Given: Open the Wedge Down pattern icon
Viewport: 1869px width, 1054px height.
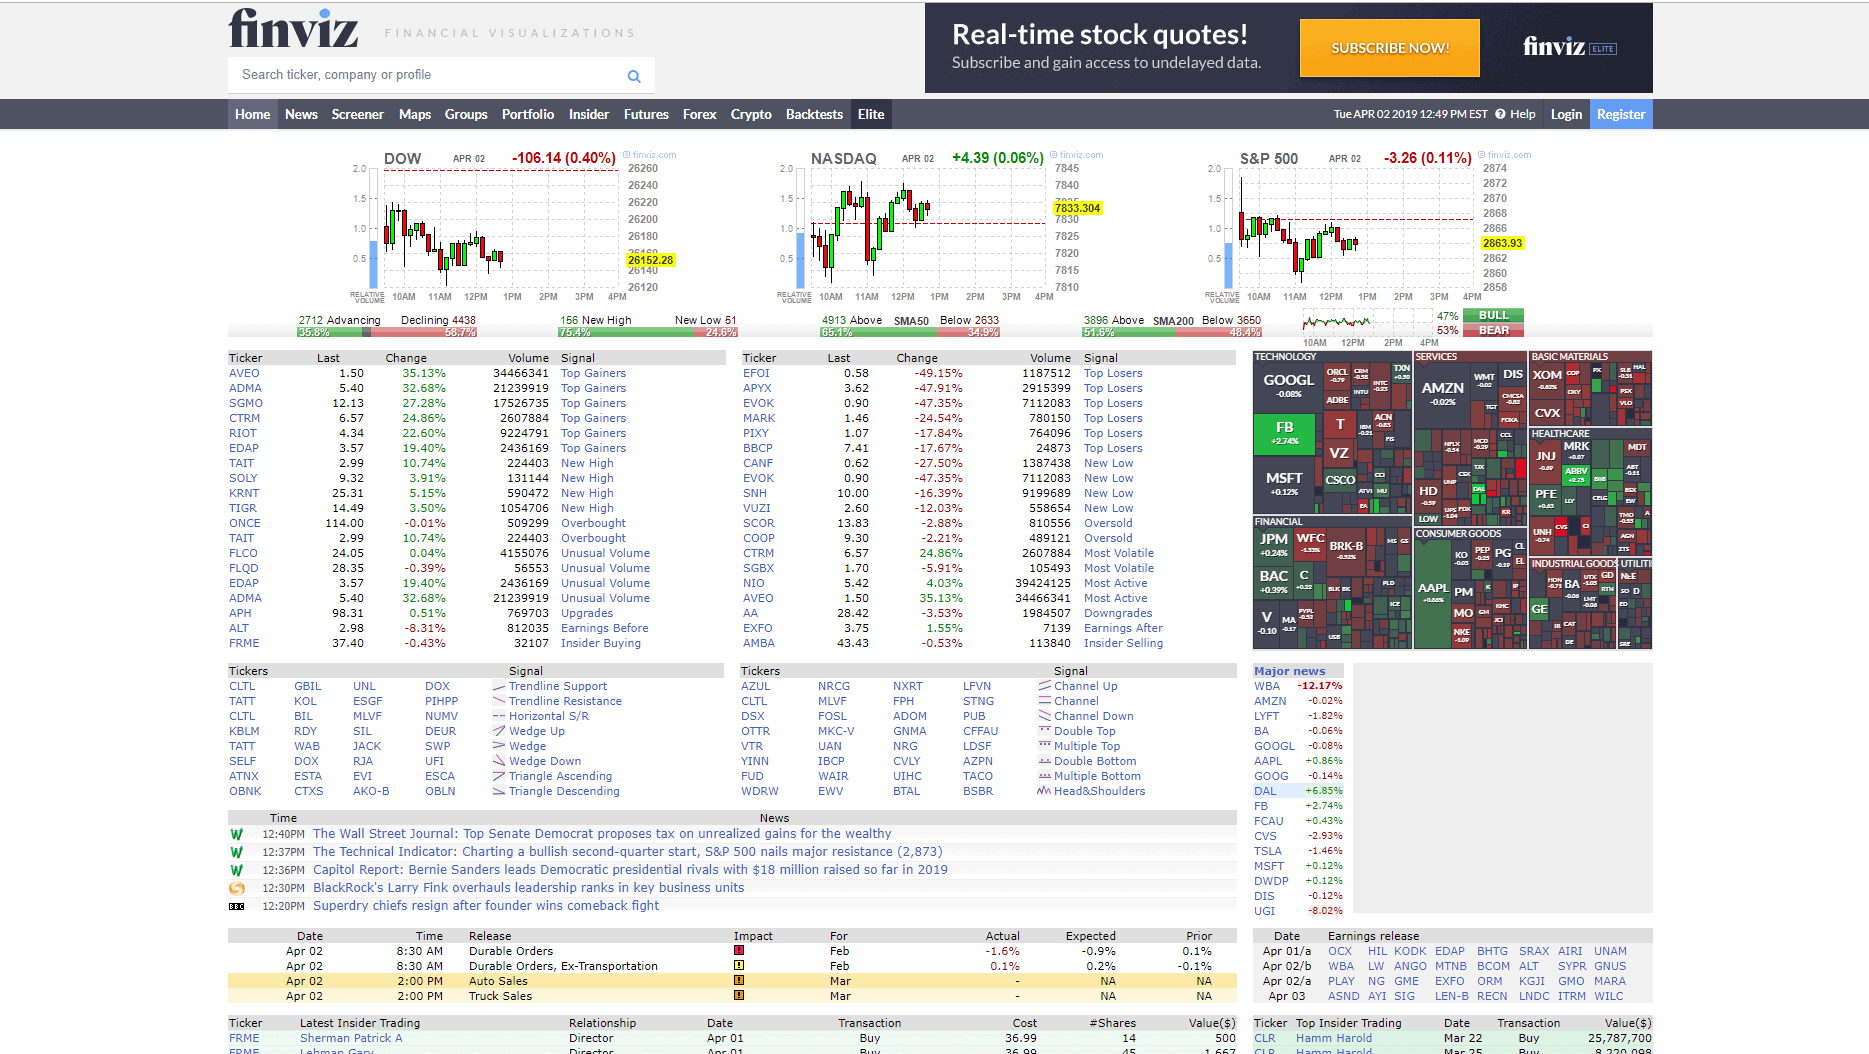Looking at the screenshot, I should coord(499,761).
